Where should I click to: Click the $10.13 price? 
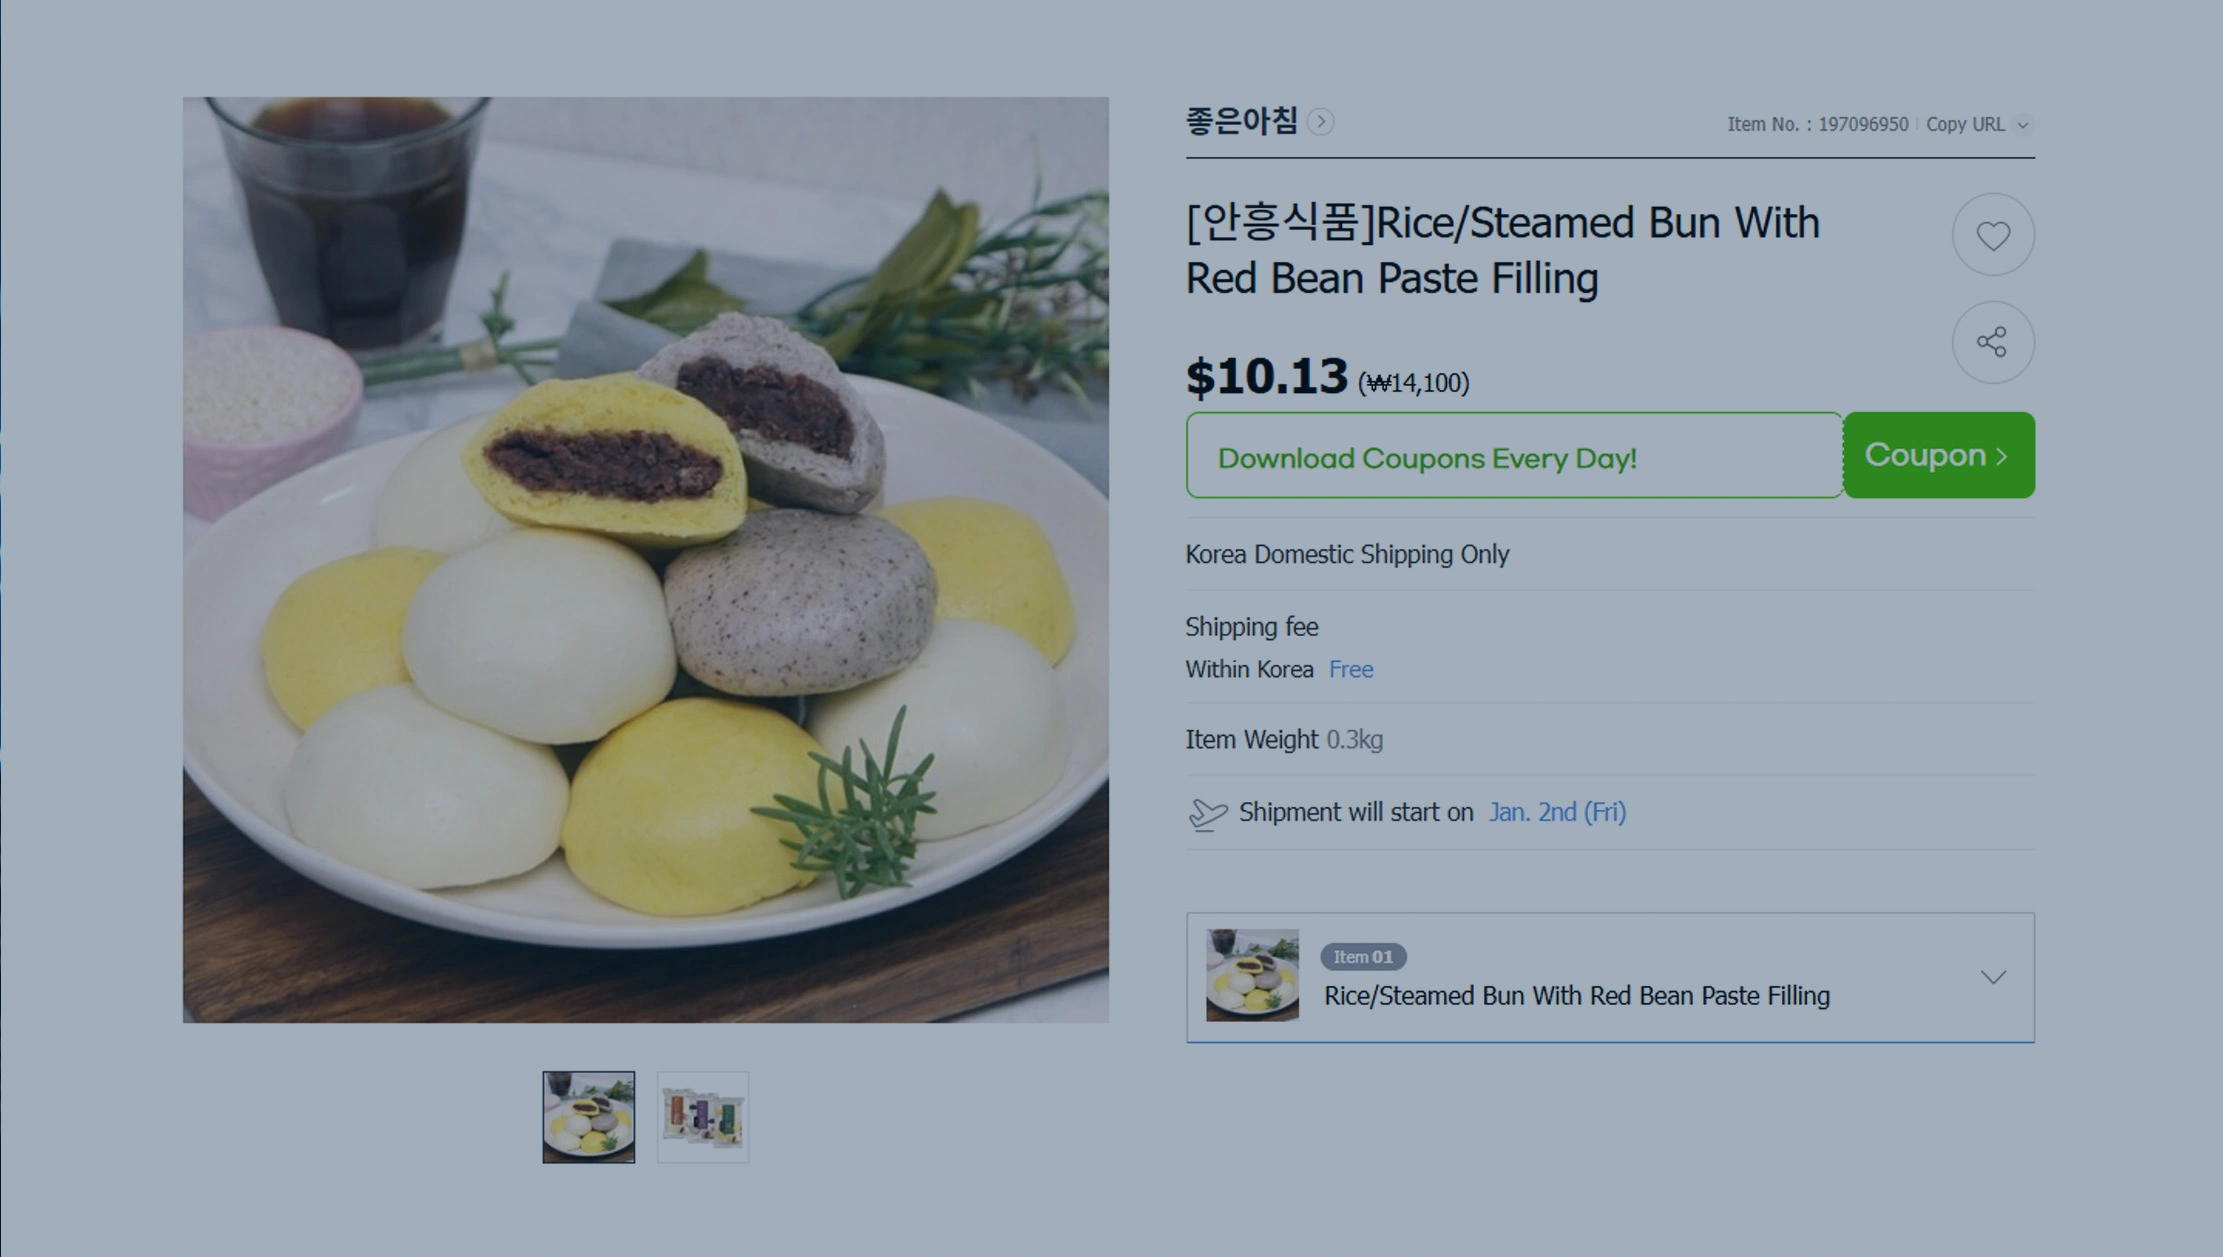(1266, 377)
